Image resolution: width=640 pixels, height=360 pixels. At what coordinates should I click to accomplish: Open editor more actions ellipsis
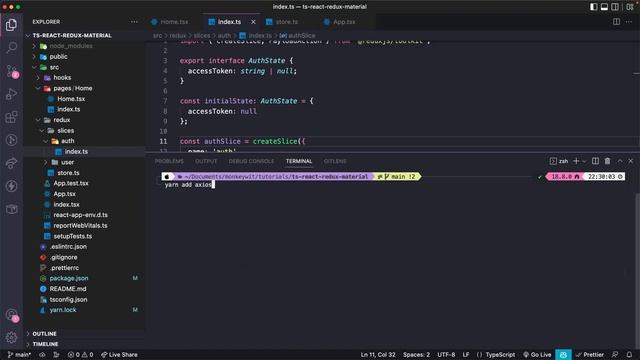click(629, 22)
